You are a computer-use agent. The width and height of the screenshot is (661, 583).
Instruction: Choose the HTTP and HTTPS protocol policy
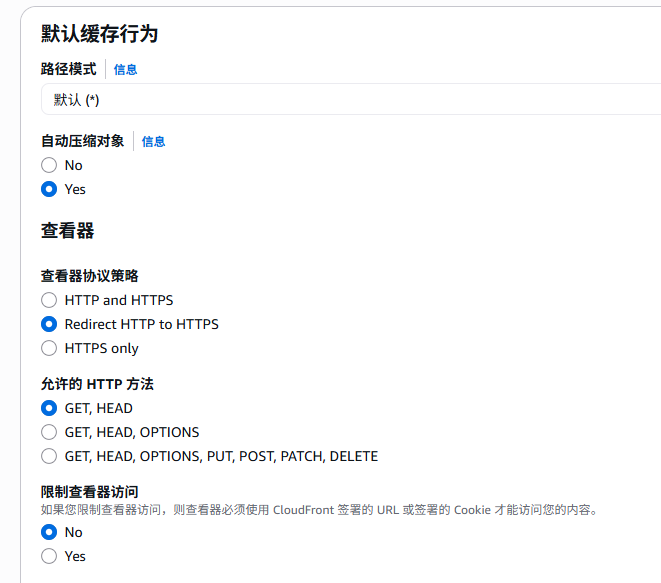(49, 300)
